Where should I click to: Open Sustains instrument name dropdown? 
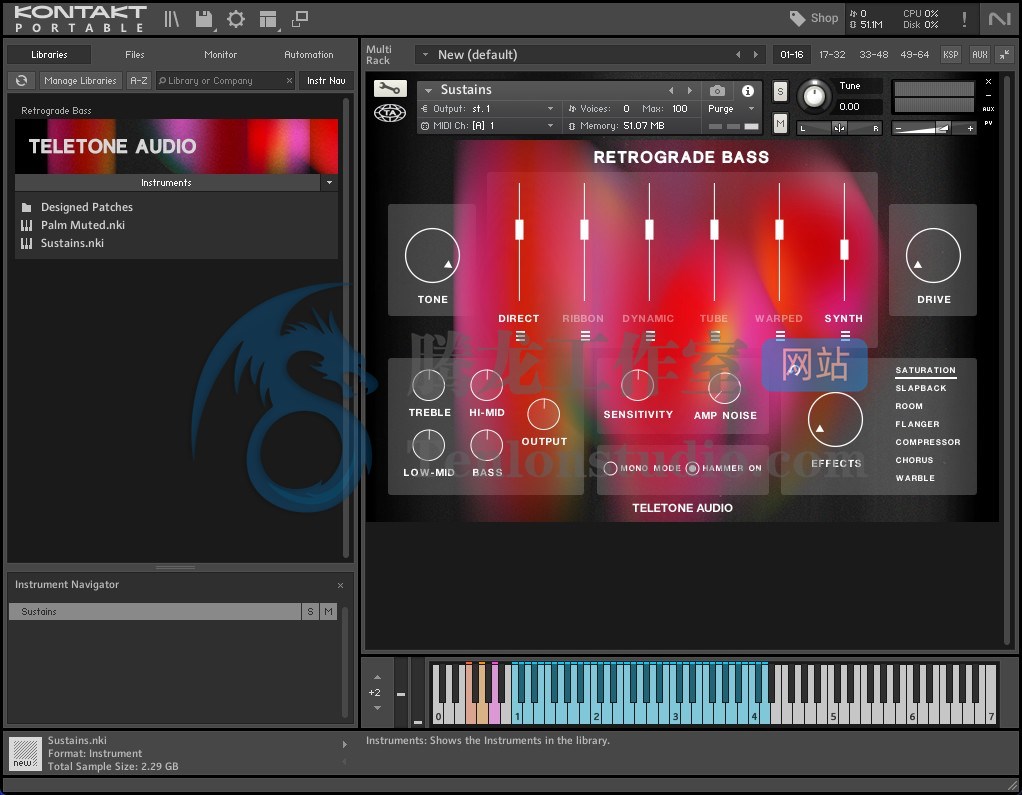pos(428,90)
